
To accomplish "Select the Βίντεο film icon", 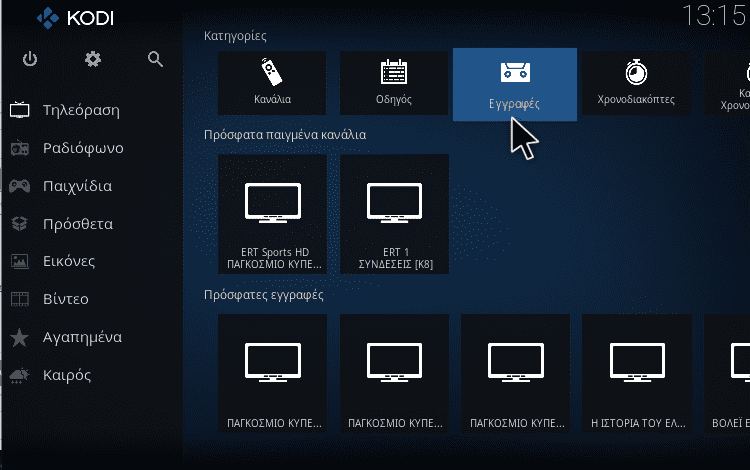I will click(x=20, y=299).
